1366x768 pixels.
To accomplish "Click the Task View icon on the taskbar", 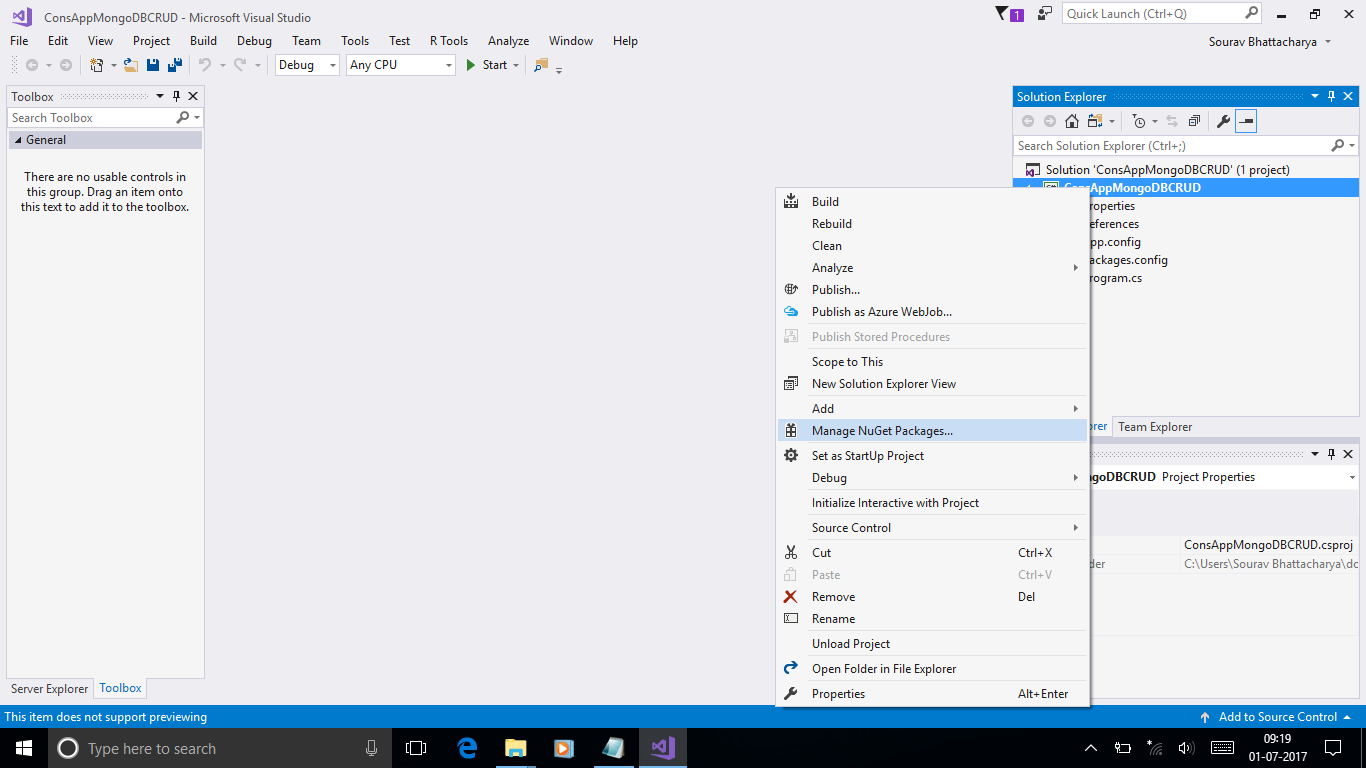I will (416, 748).
